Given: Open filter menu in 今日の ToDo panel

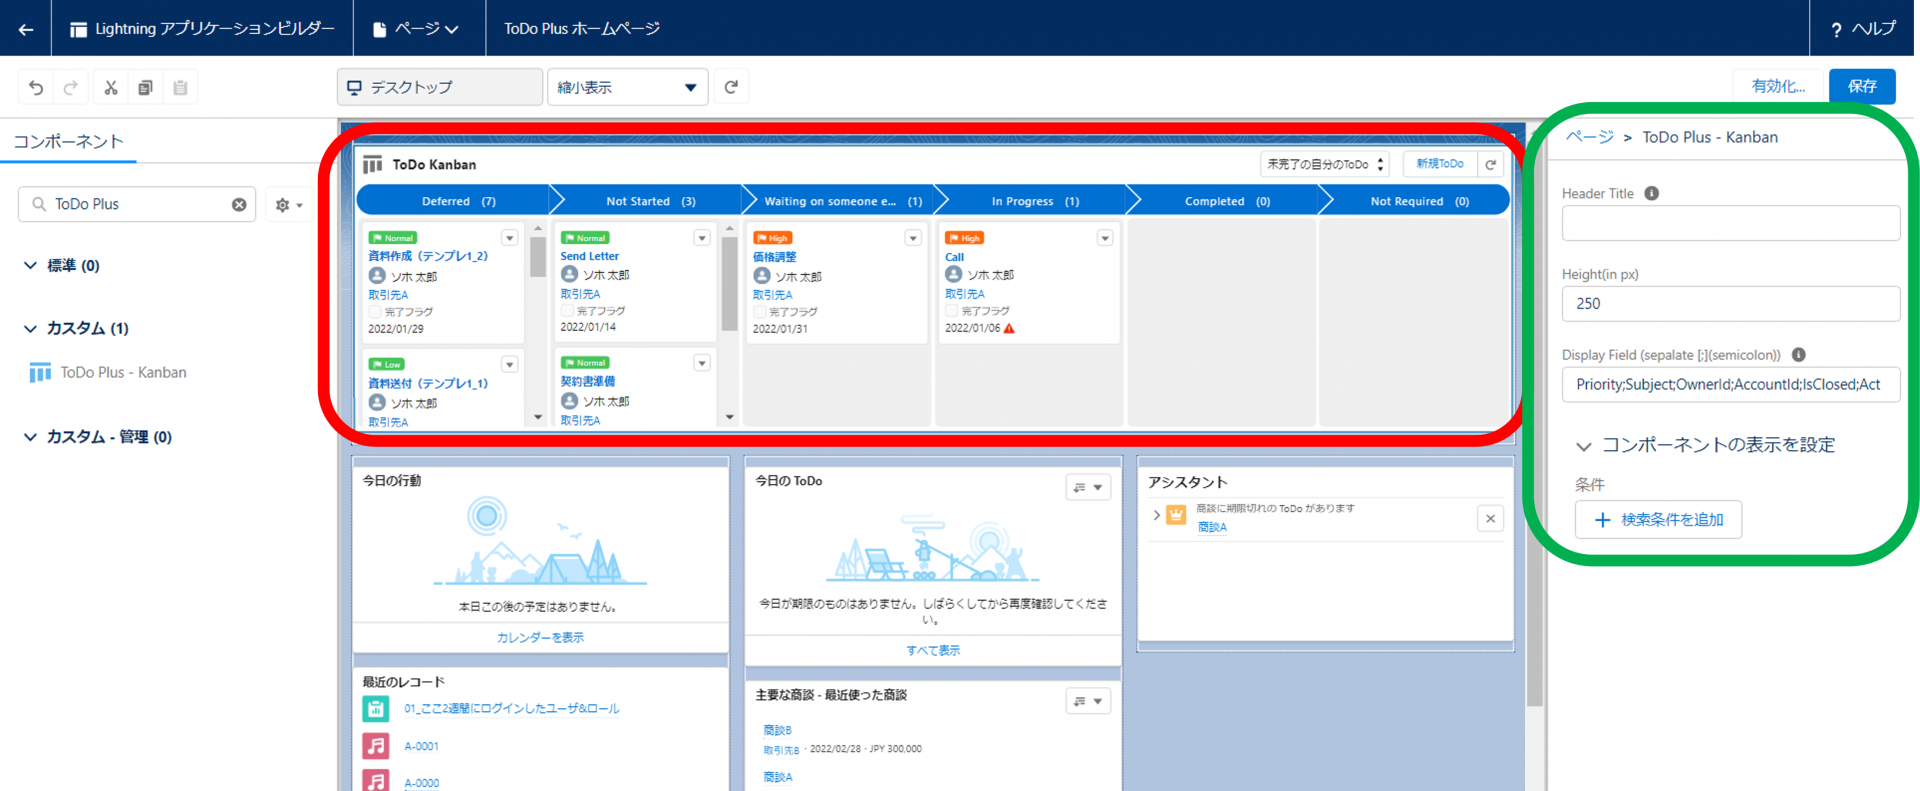Looking at the screenshot, I should pyautogui.click(x=1088, y=487).
